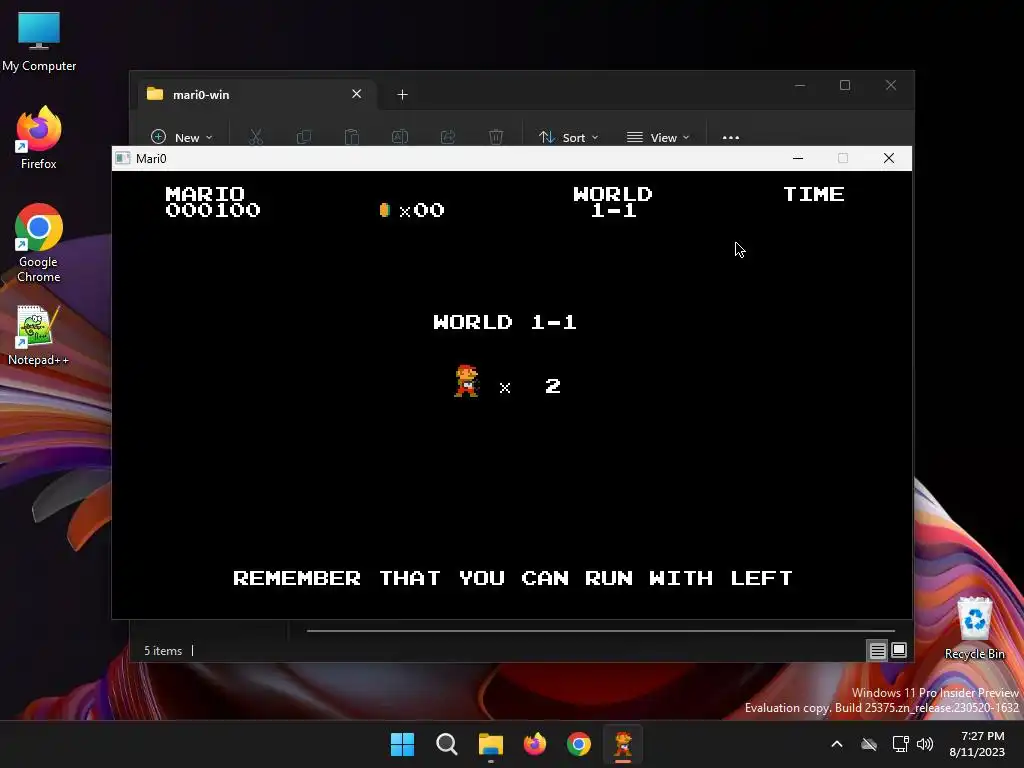Click the Rename icon in File Explorer toolbar
Viewport: 1024px width, 768px height.
[400, 137]
